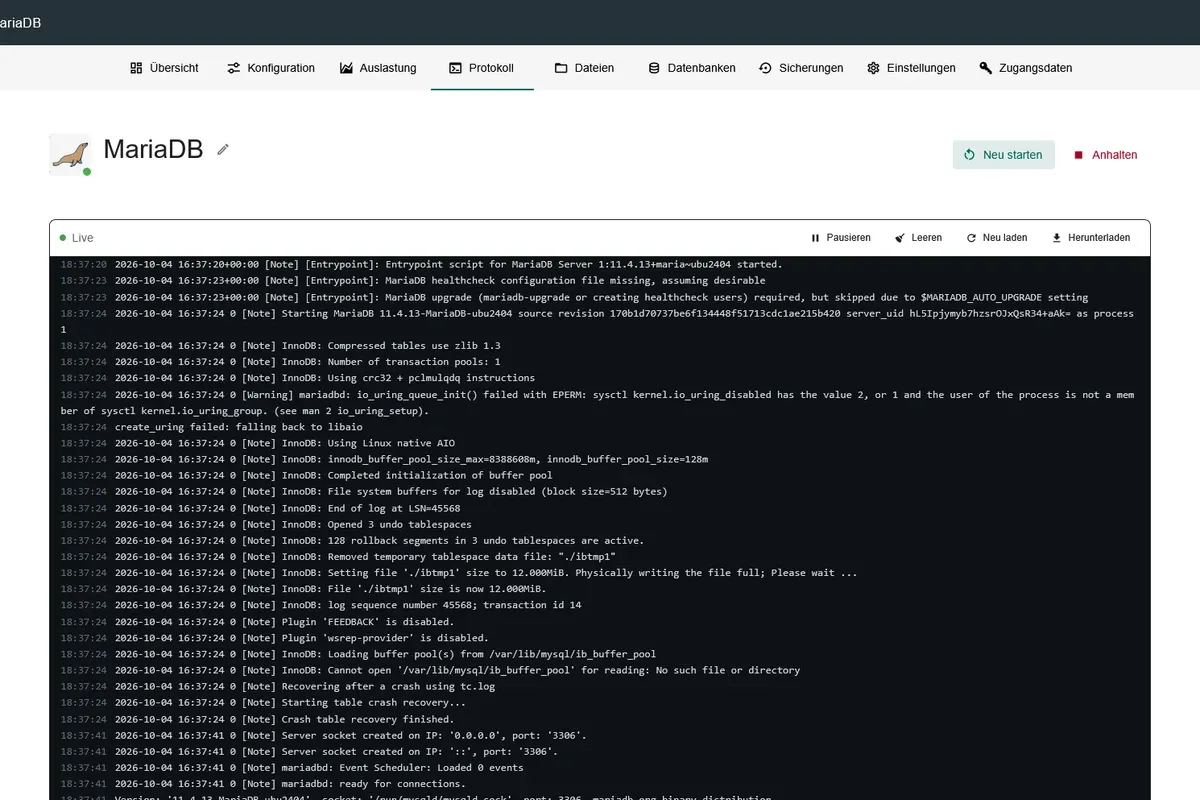Switch to the Konfiguration tab

[271, 68]
